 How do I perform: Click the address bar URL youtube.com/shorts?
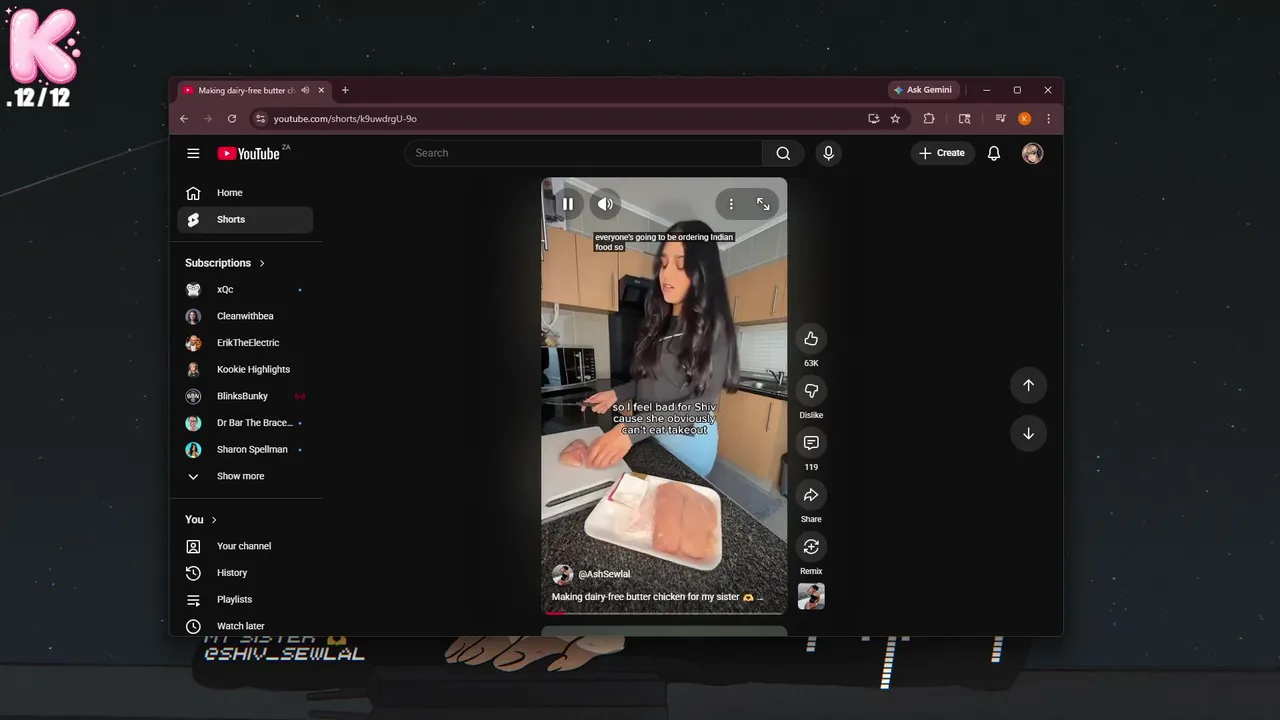(345, 119)
